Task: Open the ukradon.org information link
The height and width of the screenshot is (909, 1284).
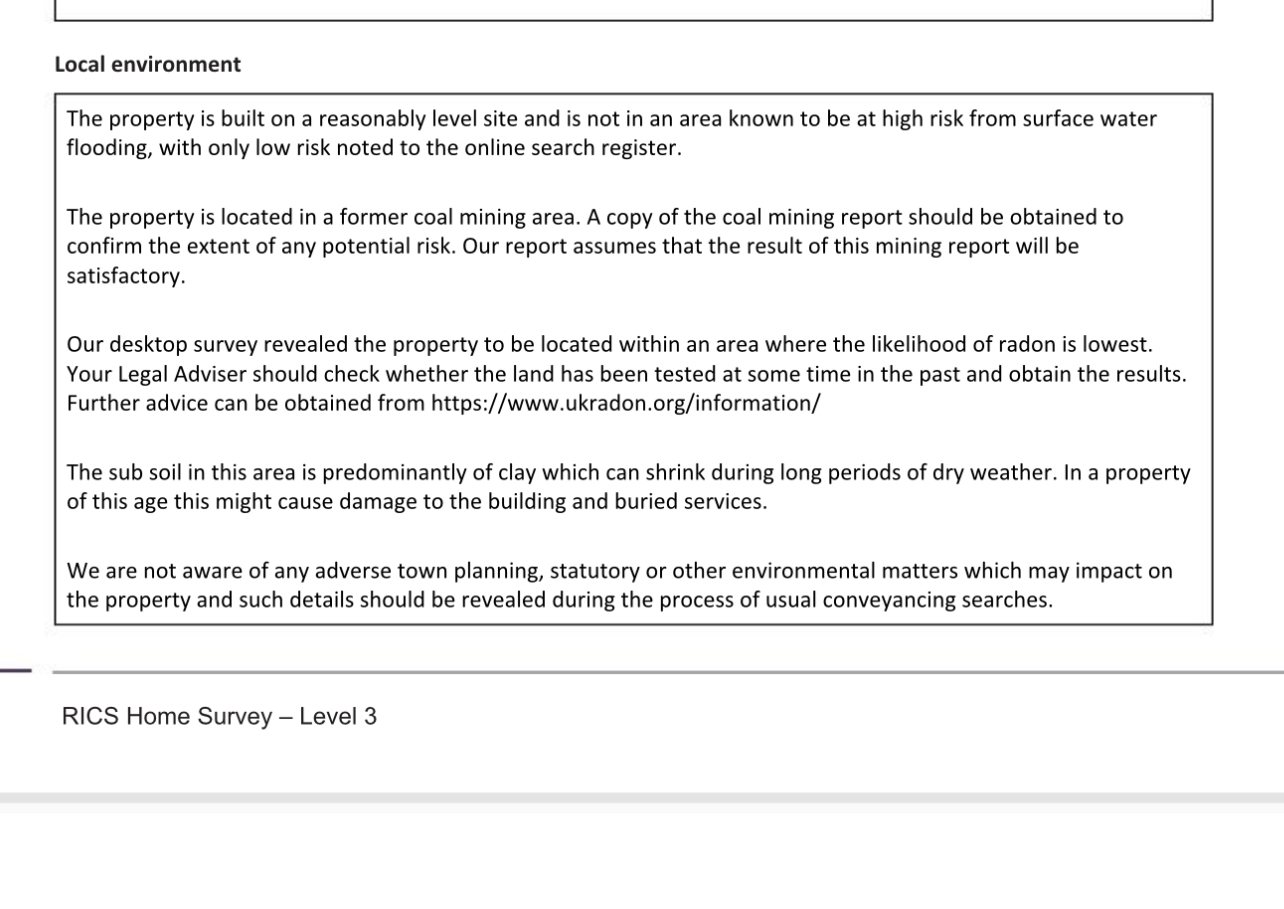Action: click(625, 404)
